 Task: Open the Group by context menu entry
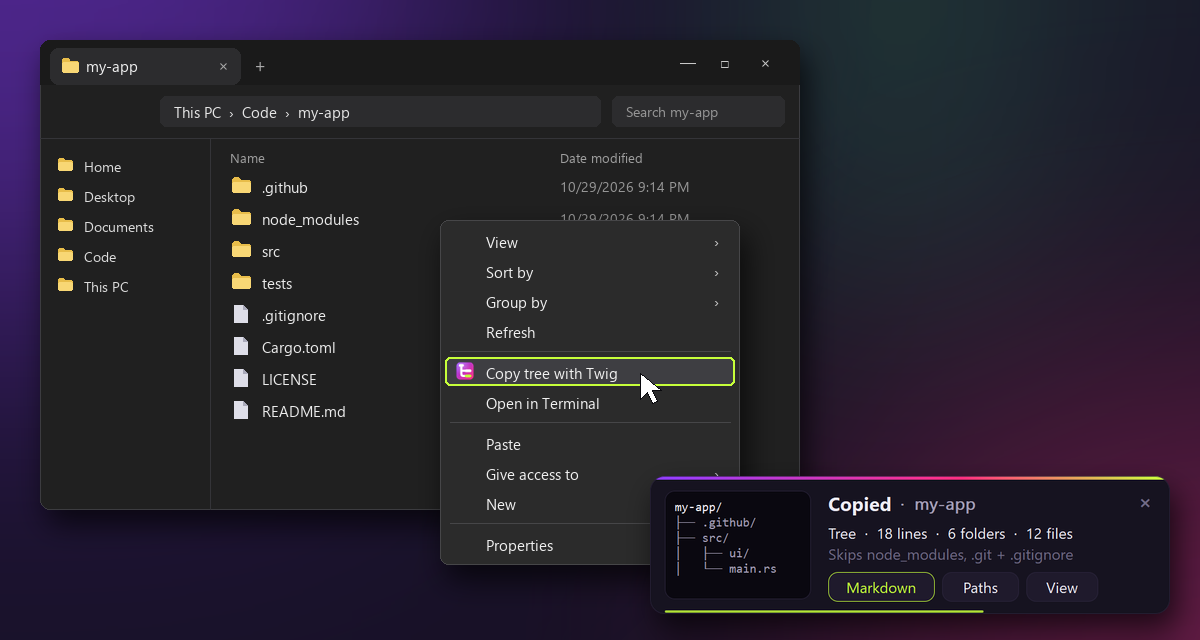coord(590,303)
